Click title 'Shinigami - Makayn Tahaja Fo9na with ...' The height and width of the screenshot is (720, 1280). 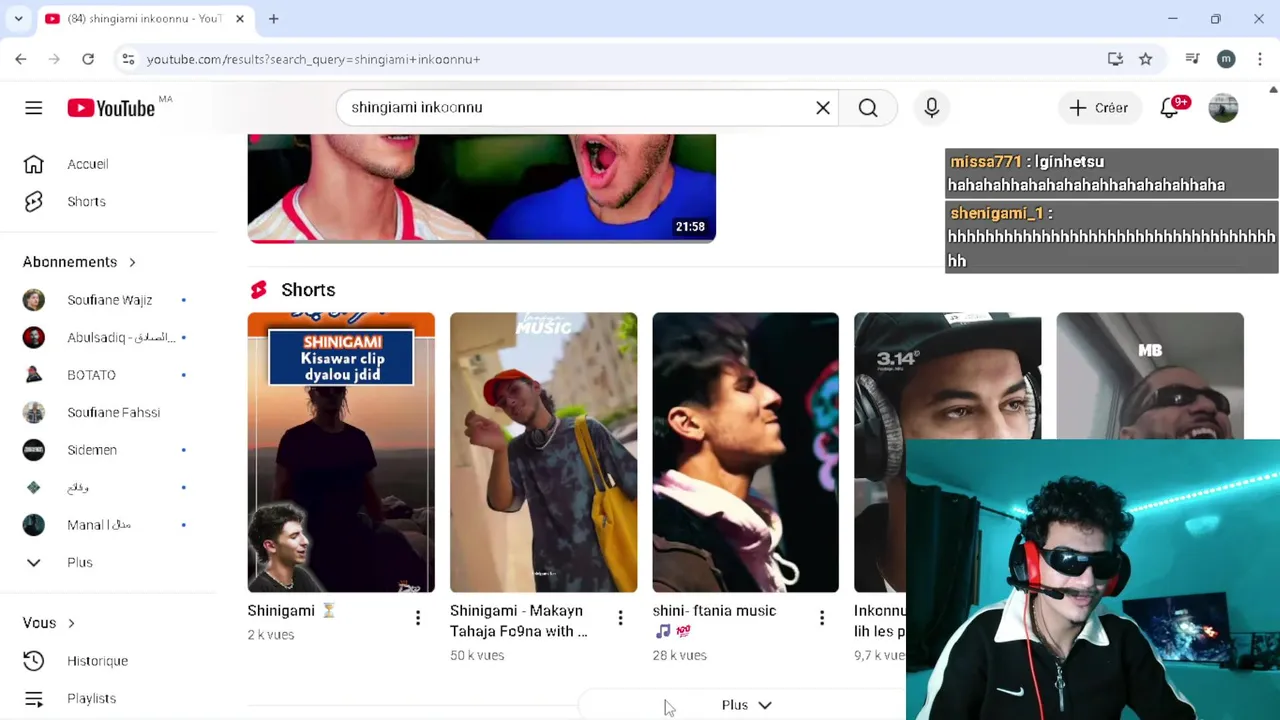(518, 621)
